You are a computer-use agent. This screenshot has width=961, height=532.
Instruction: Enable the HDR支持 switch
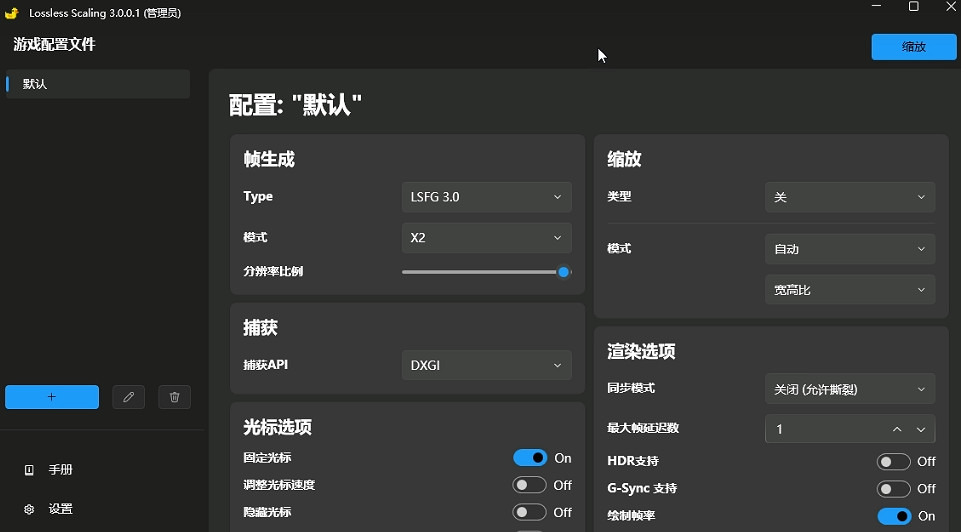click(894, 462)
